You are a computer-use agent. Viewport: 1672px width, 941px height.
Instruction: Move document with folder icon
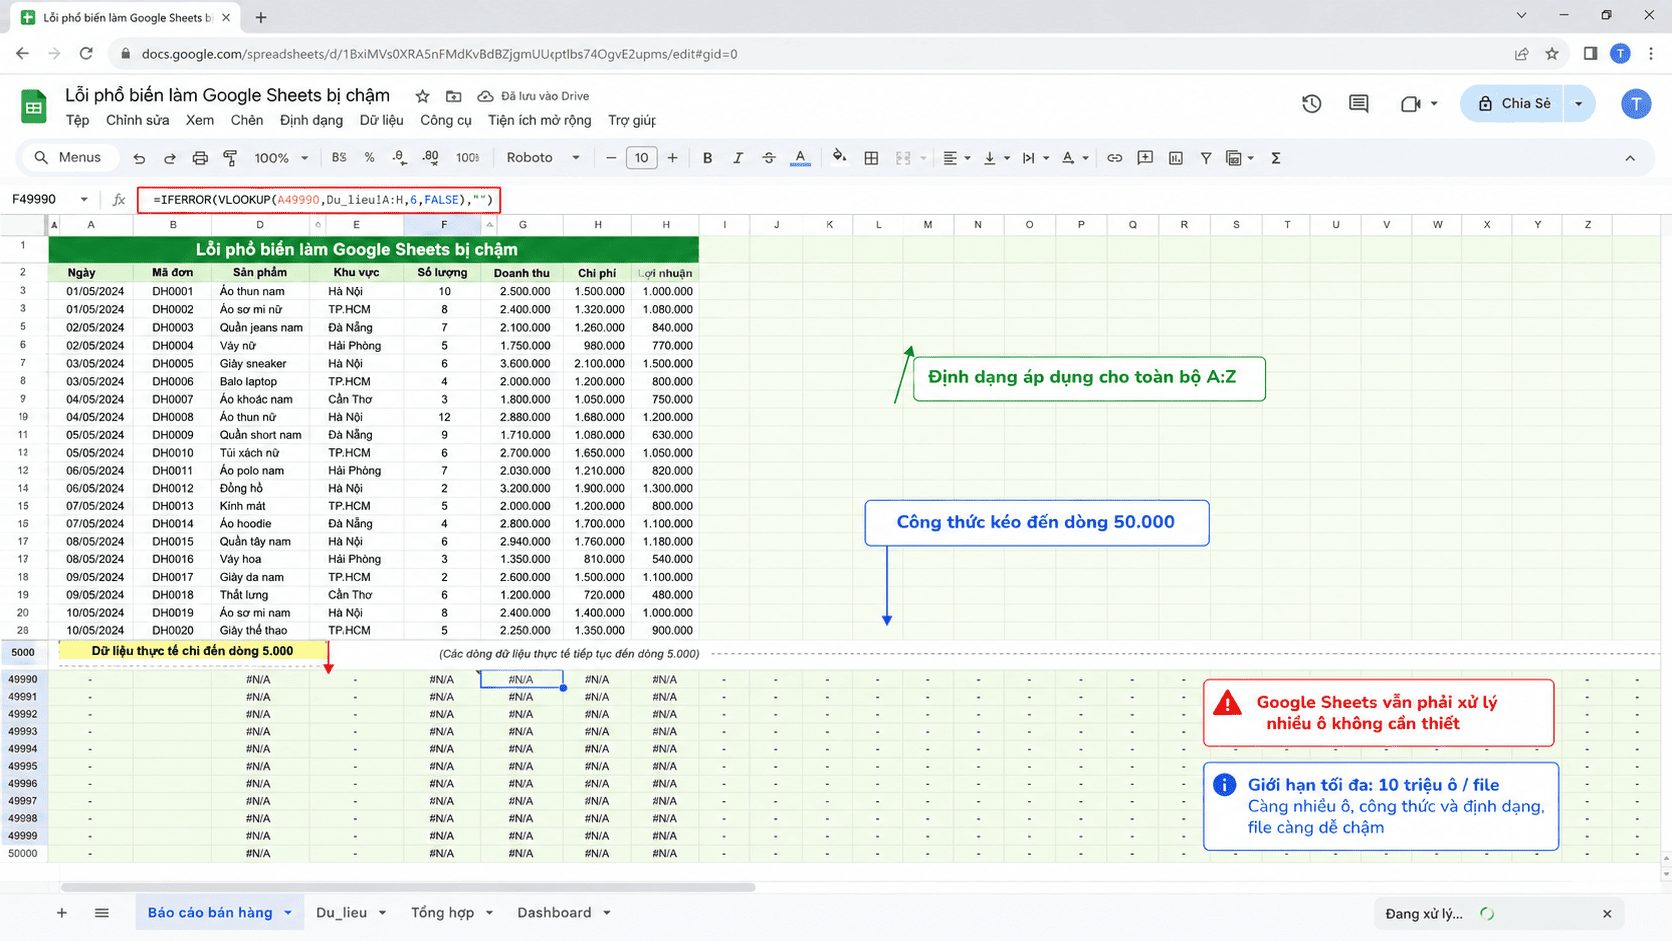coord(454,96)
